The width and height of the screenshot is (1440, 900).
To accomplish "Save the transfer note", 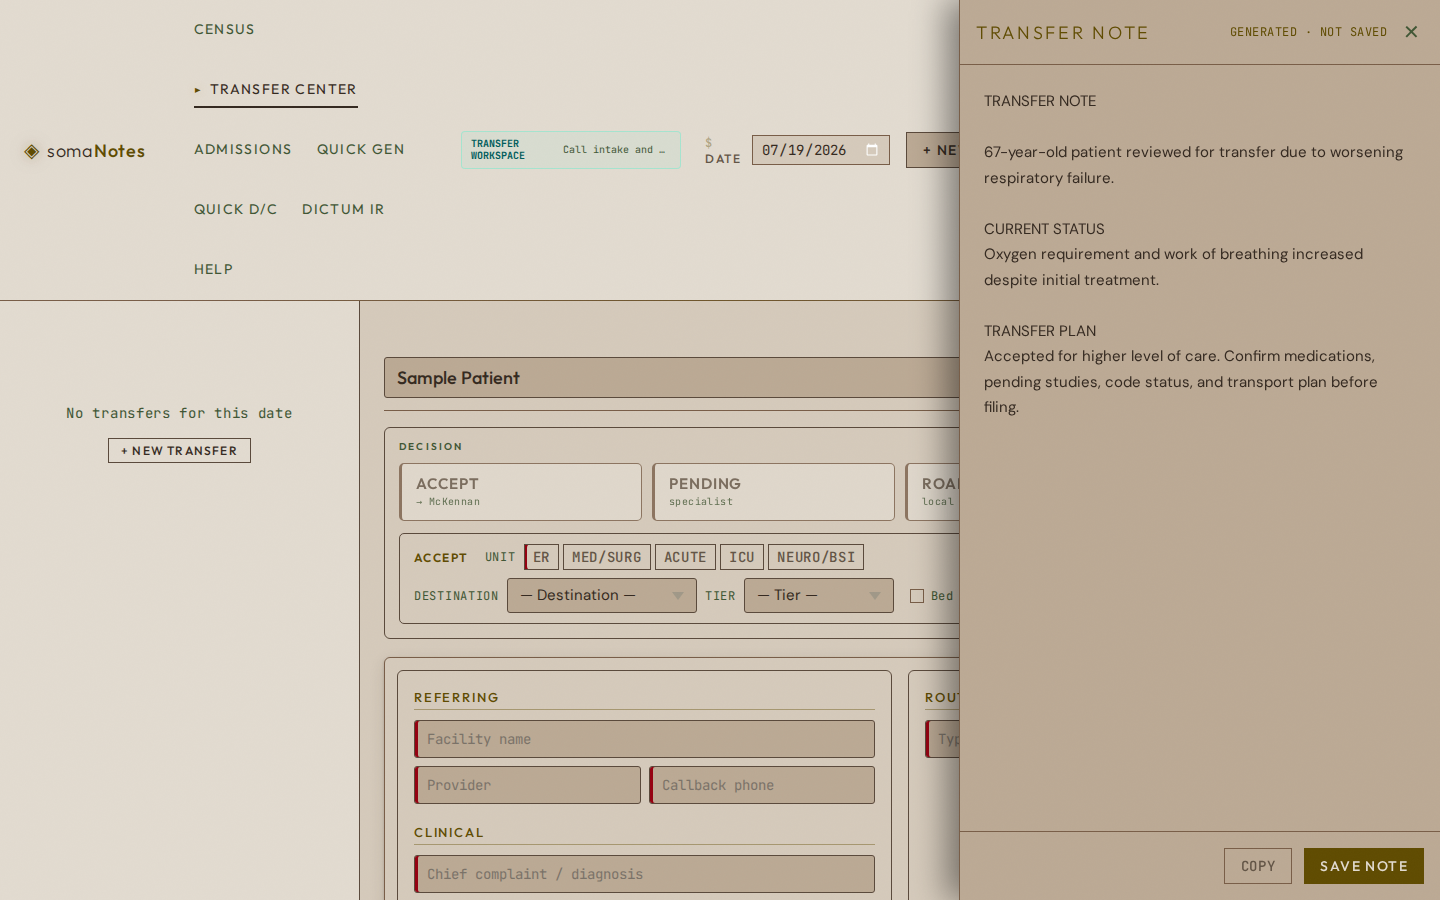I will 1364,866.
